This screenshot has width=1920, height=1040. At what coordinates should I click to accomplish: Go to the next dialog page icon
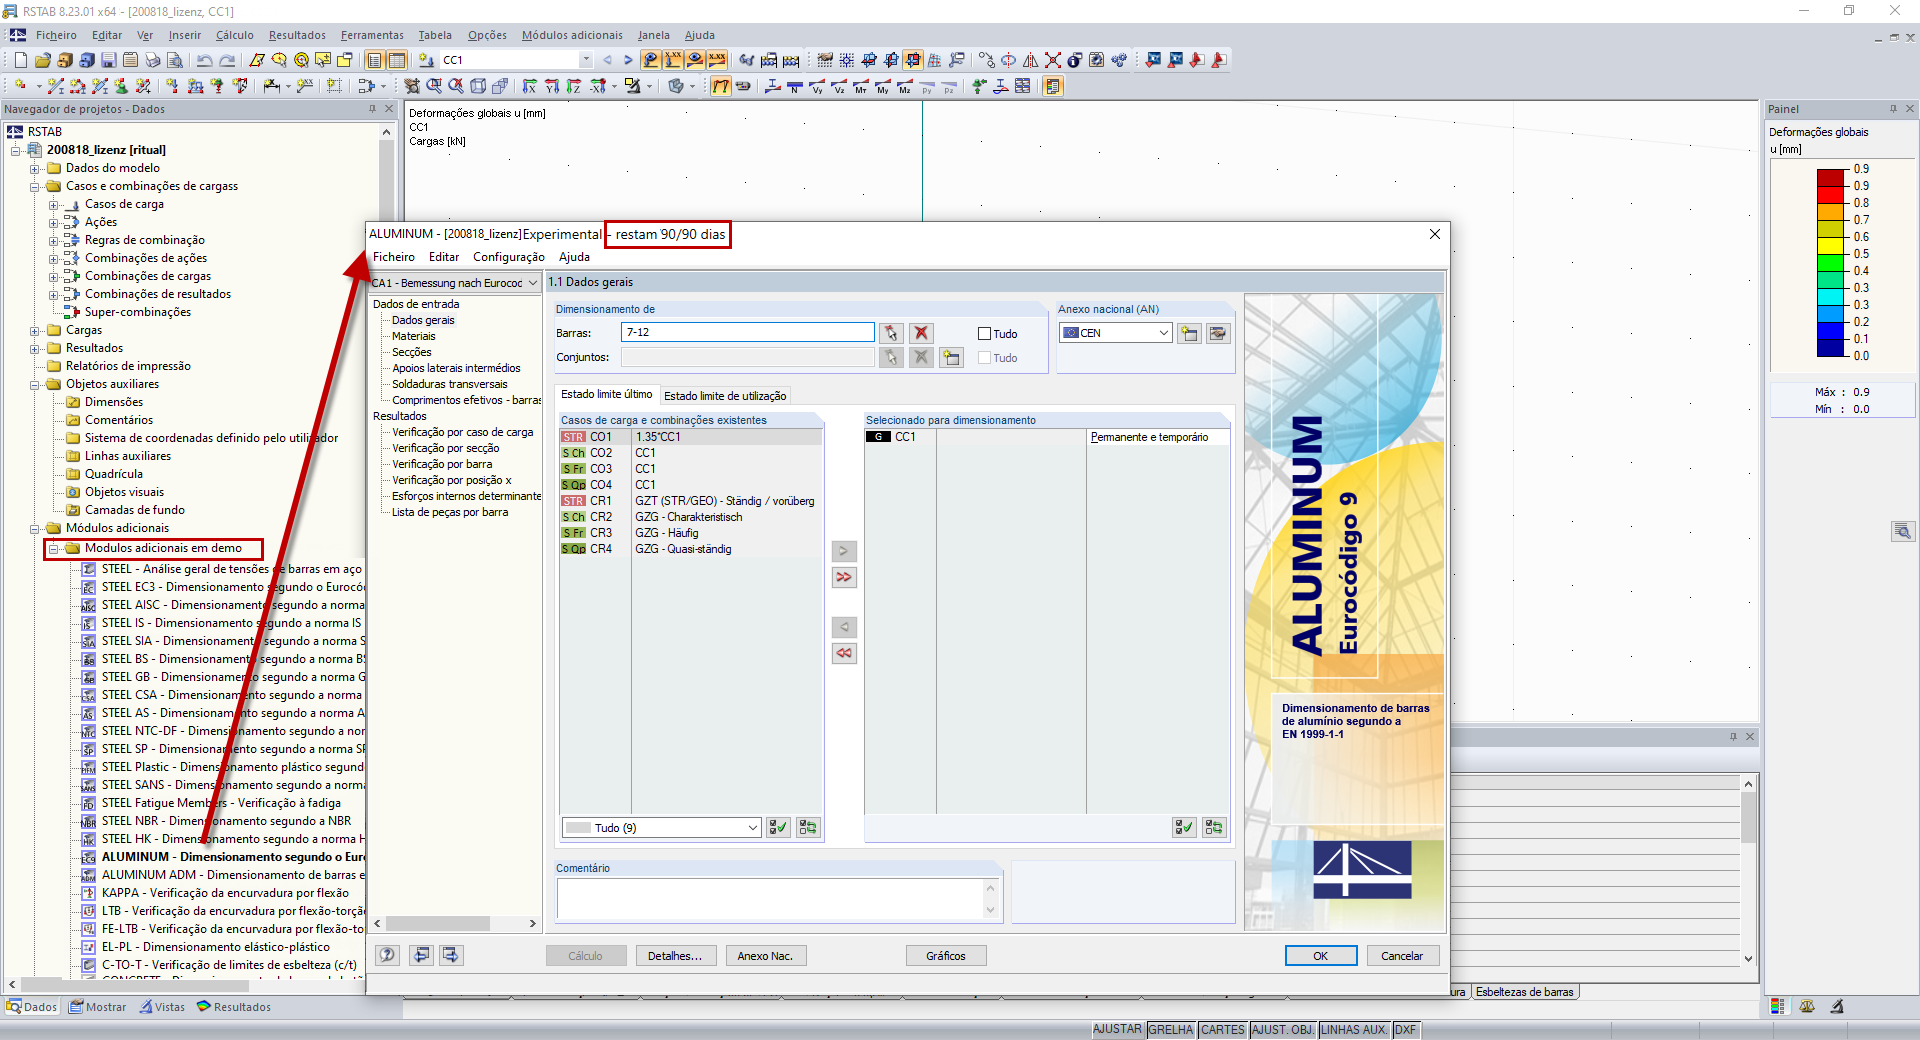pos(451,955)
